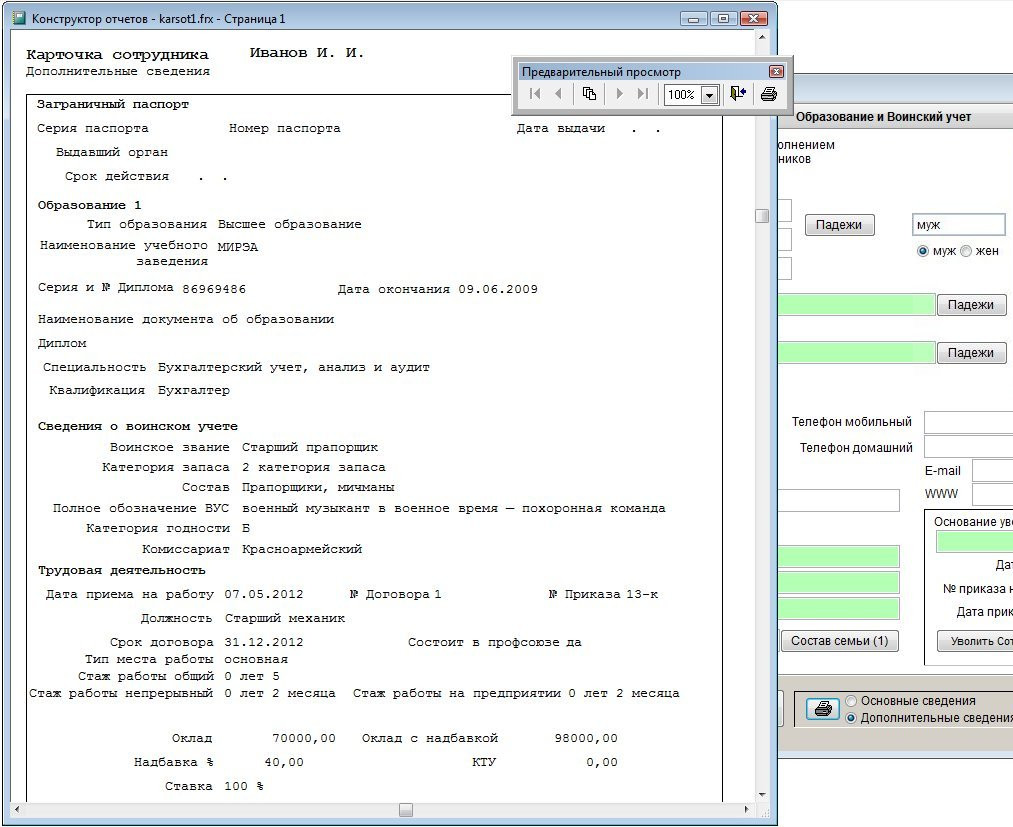1013x827 pixels.
Task: Click the Уволить Сотрудника button
Action: pyautogui.click(x=976, y=640)
